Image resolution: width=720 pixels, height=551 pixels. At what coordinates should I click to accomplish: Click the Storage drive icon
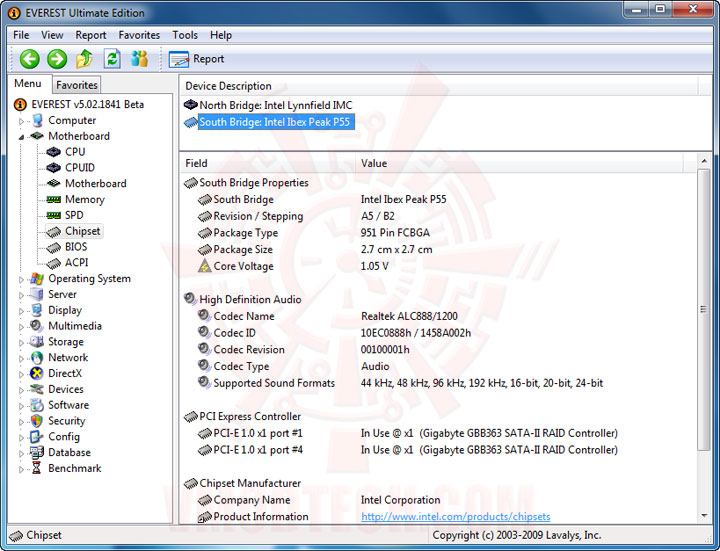[37, 342]
